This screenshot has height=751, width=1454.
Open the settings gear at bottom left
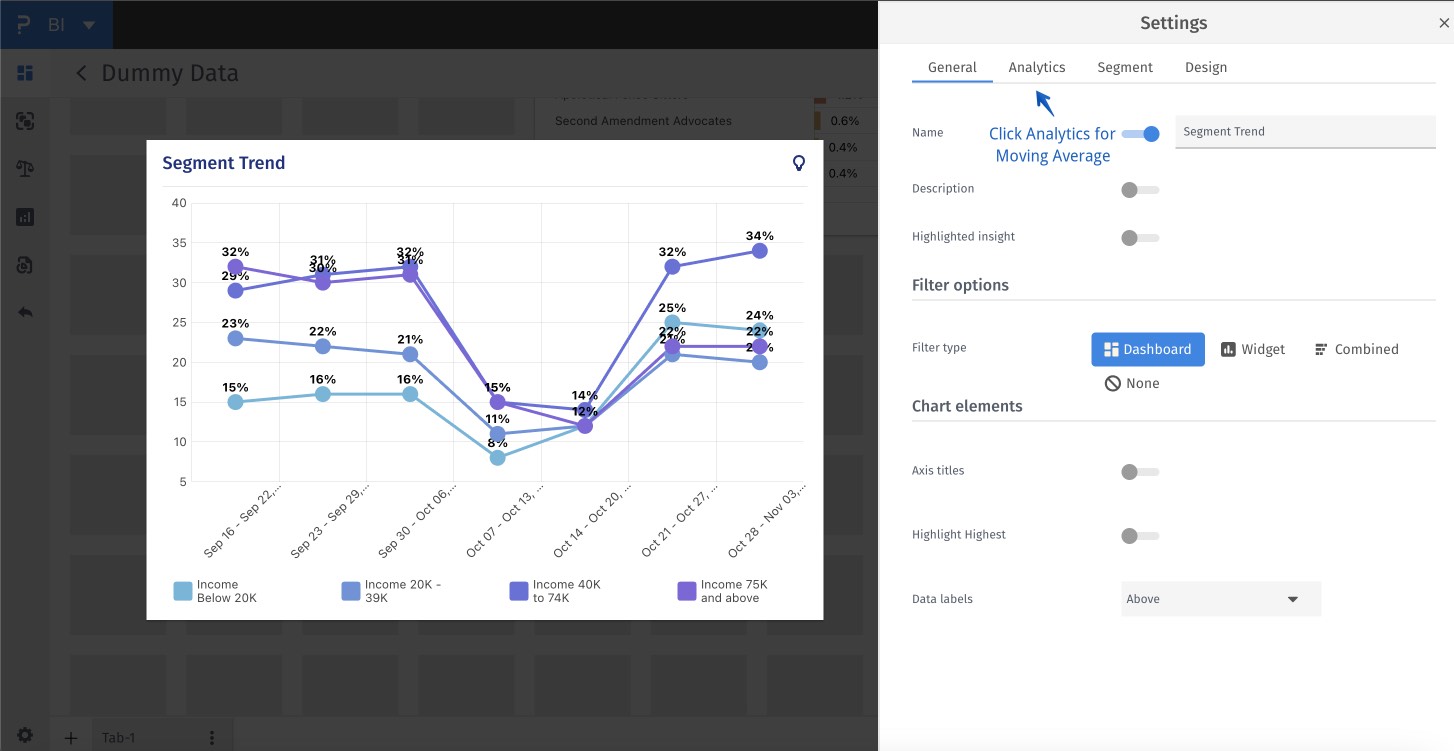(25, 735)
